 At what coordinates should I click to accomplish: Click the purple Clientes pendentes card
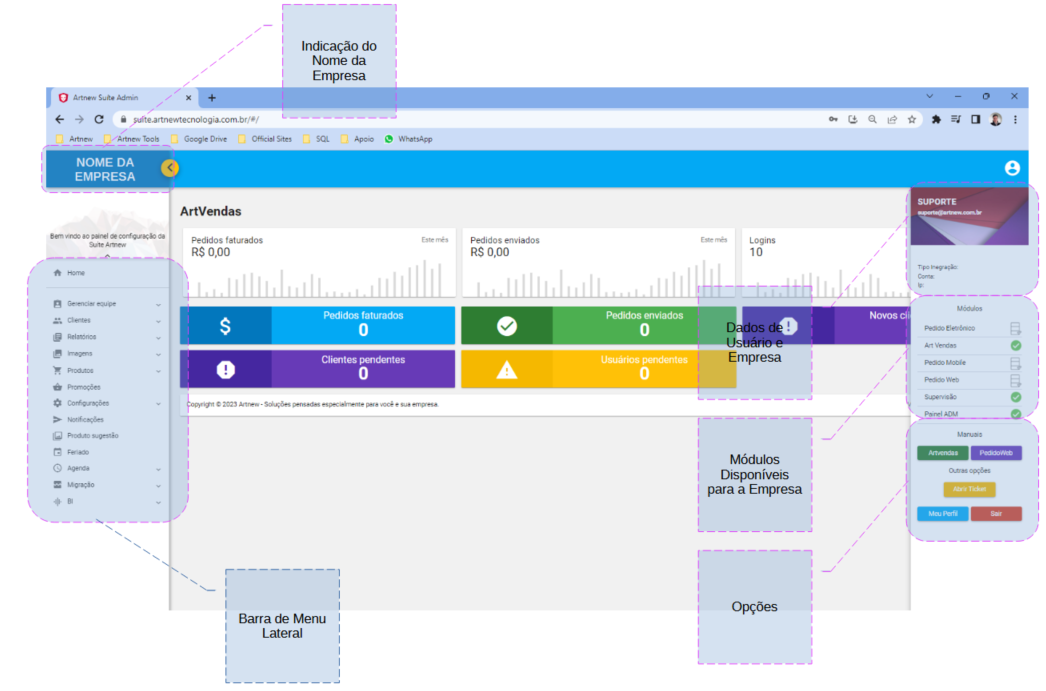318,369
